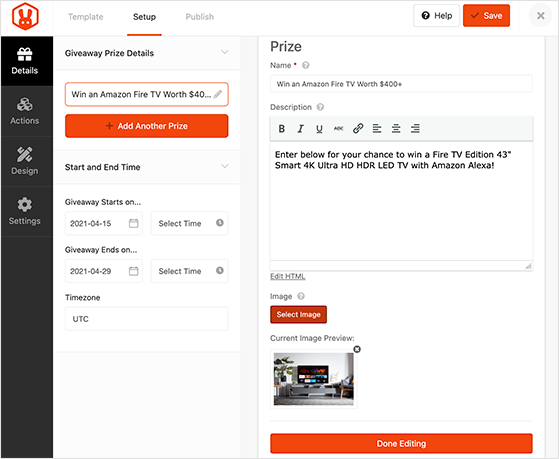Click the Add Another Prize button

[147, 126]
